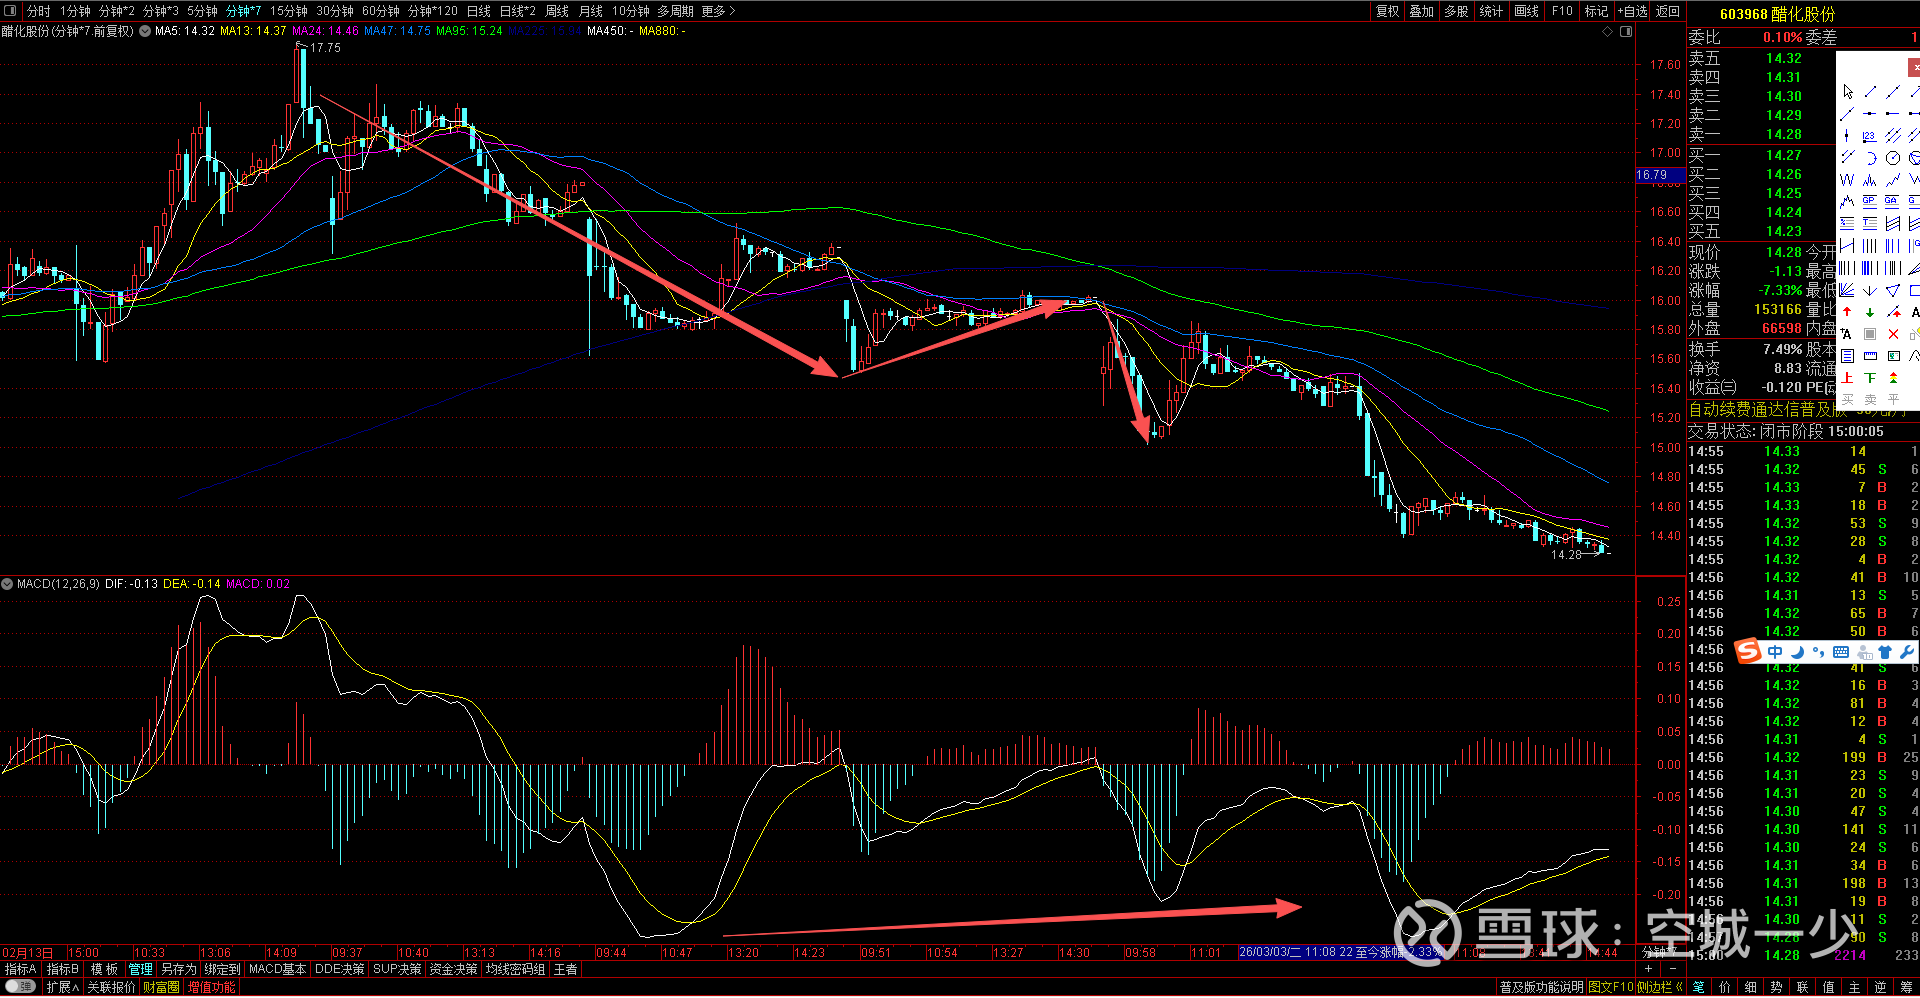
Task: Select the arrow pointer drawing tool
Action: pyautogui.click(x=1848, y=92)
